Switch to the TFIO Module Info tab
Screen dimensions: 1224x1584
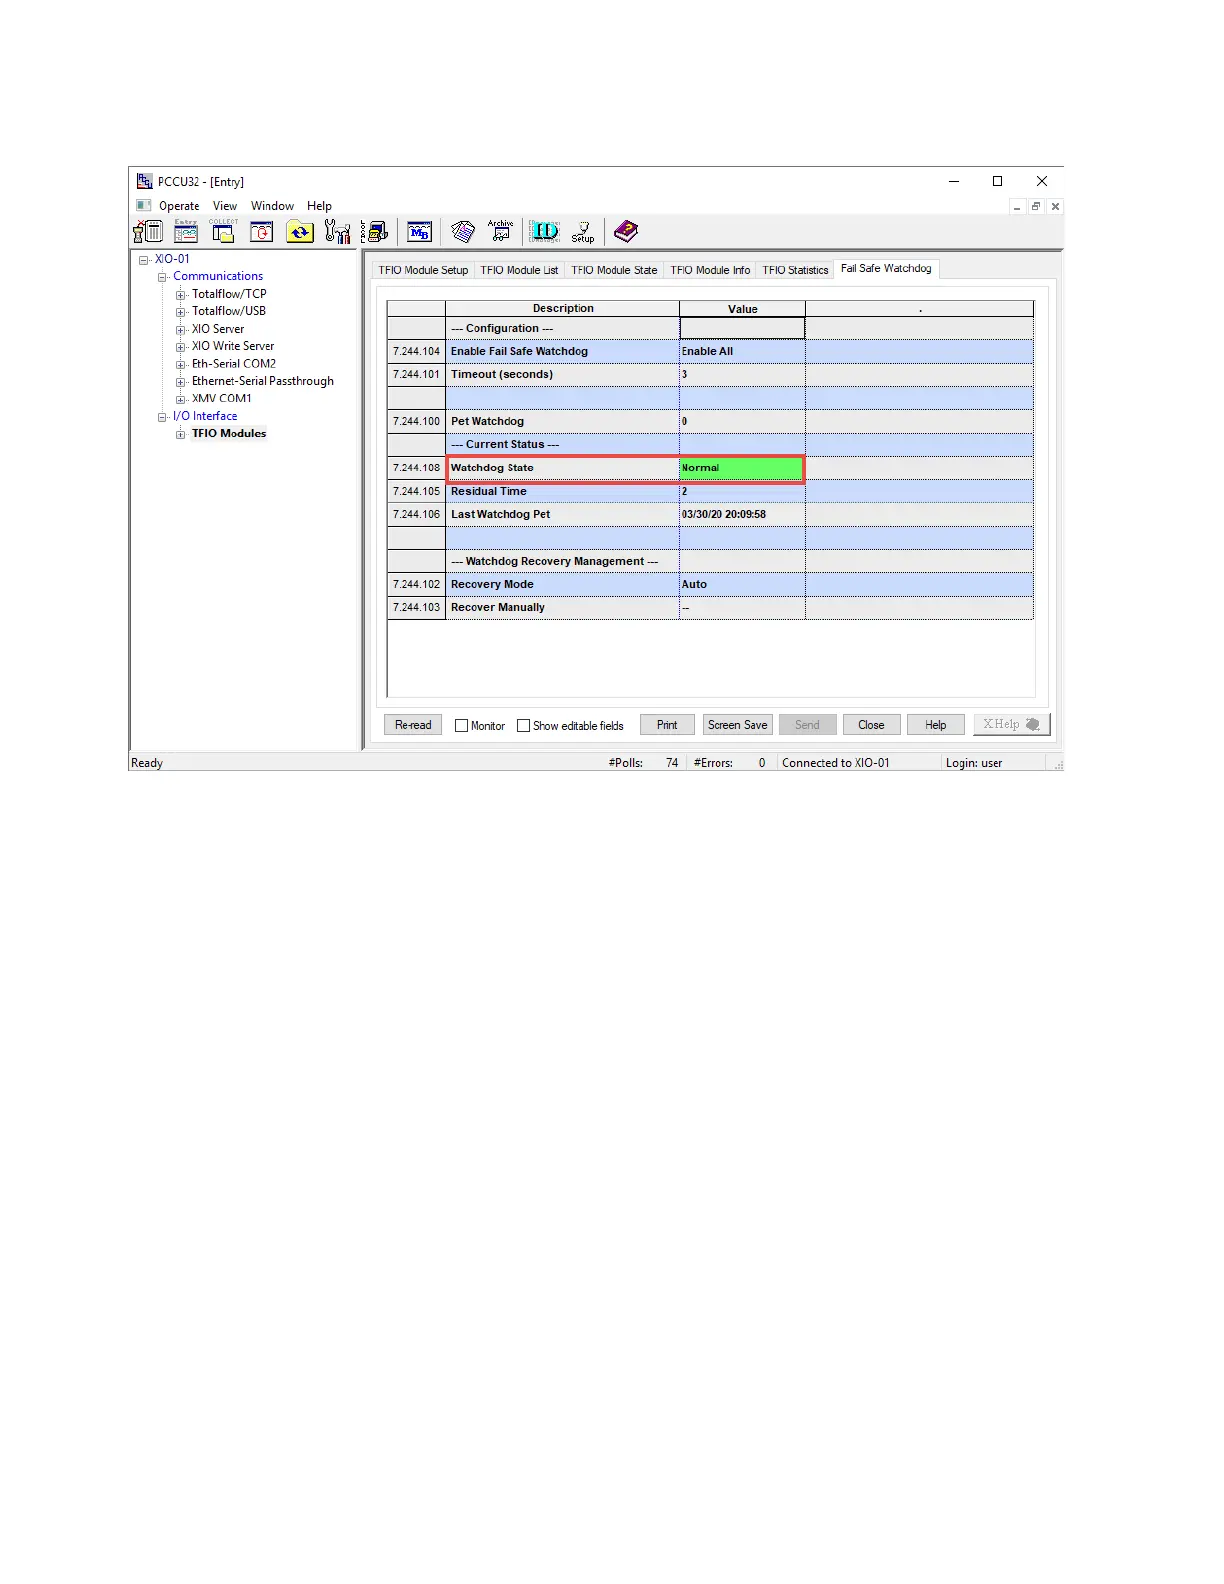click(x=710, y=270)
